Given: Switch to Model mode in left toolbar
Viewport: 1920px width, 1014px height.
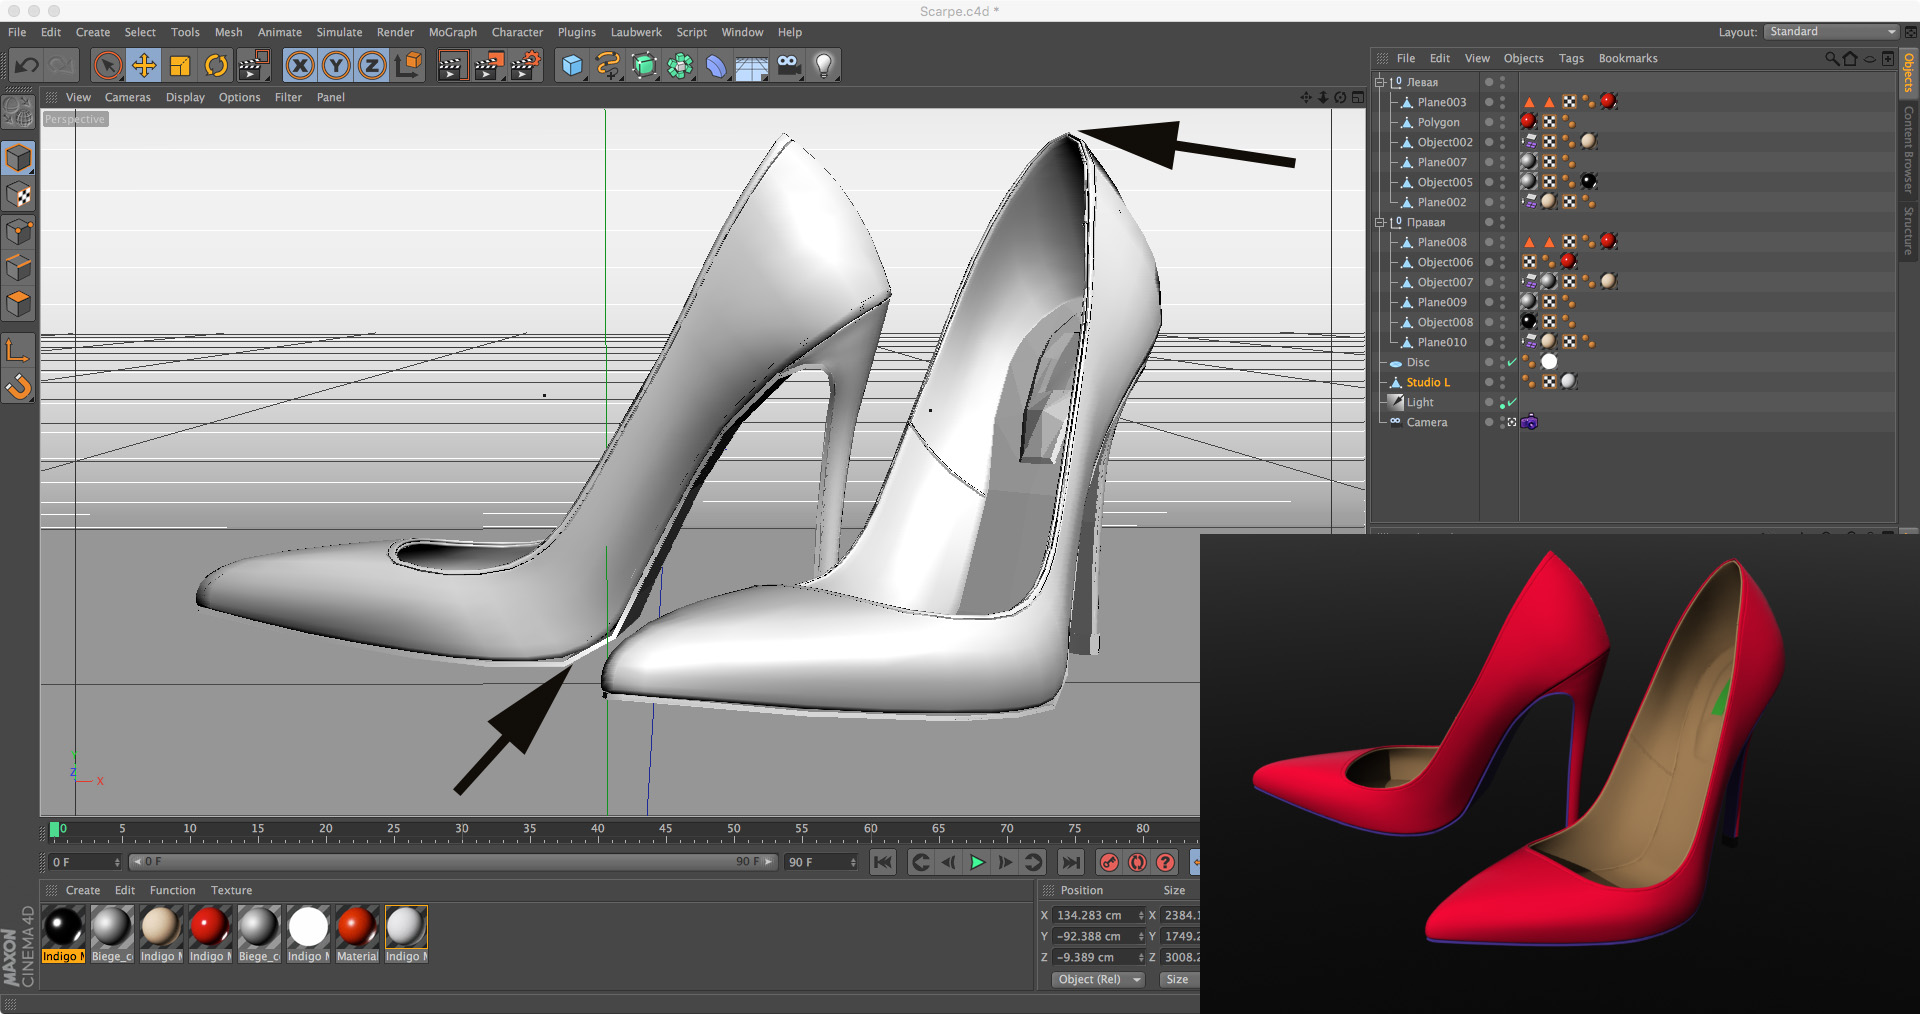Looking at the screenshot, I should pyautogui.click(x=18, y=158).
